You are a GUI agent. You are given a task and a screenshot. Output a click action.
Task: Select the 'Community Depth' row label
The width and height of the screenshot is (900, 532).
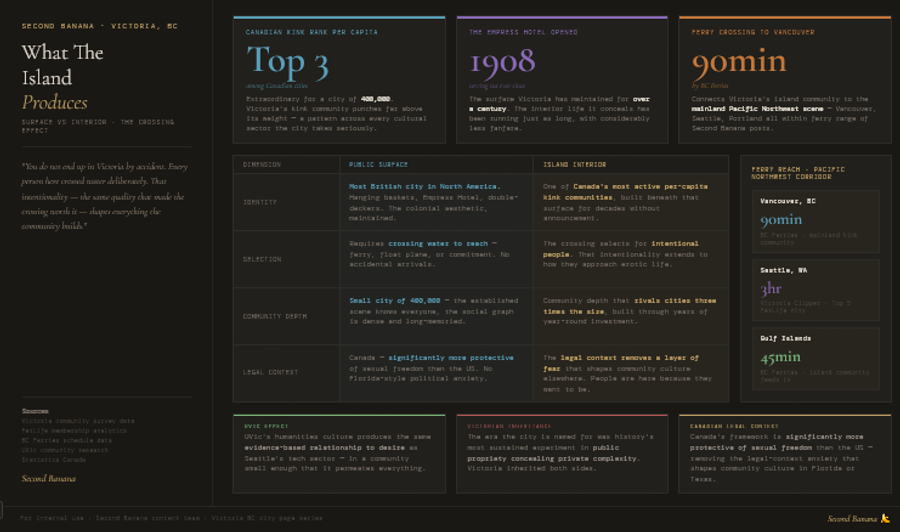pyautogui.click(x=274, y=316)
